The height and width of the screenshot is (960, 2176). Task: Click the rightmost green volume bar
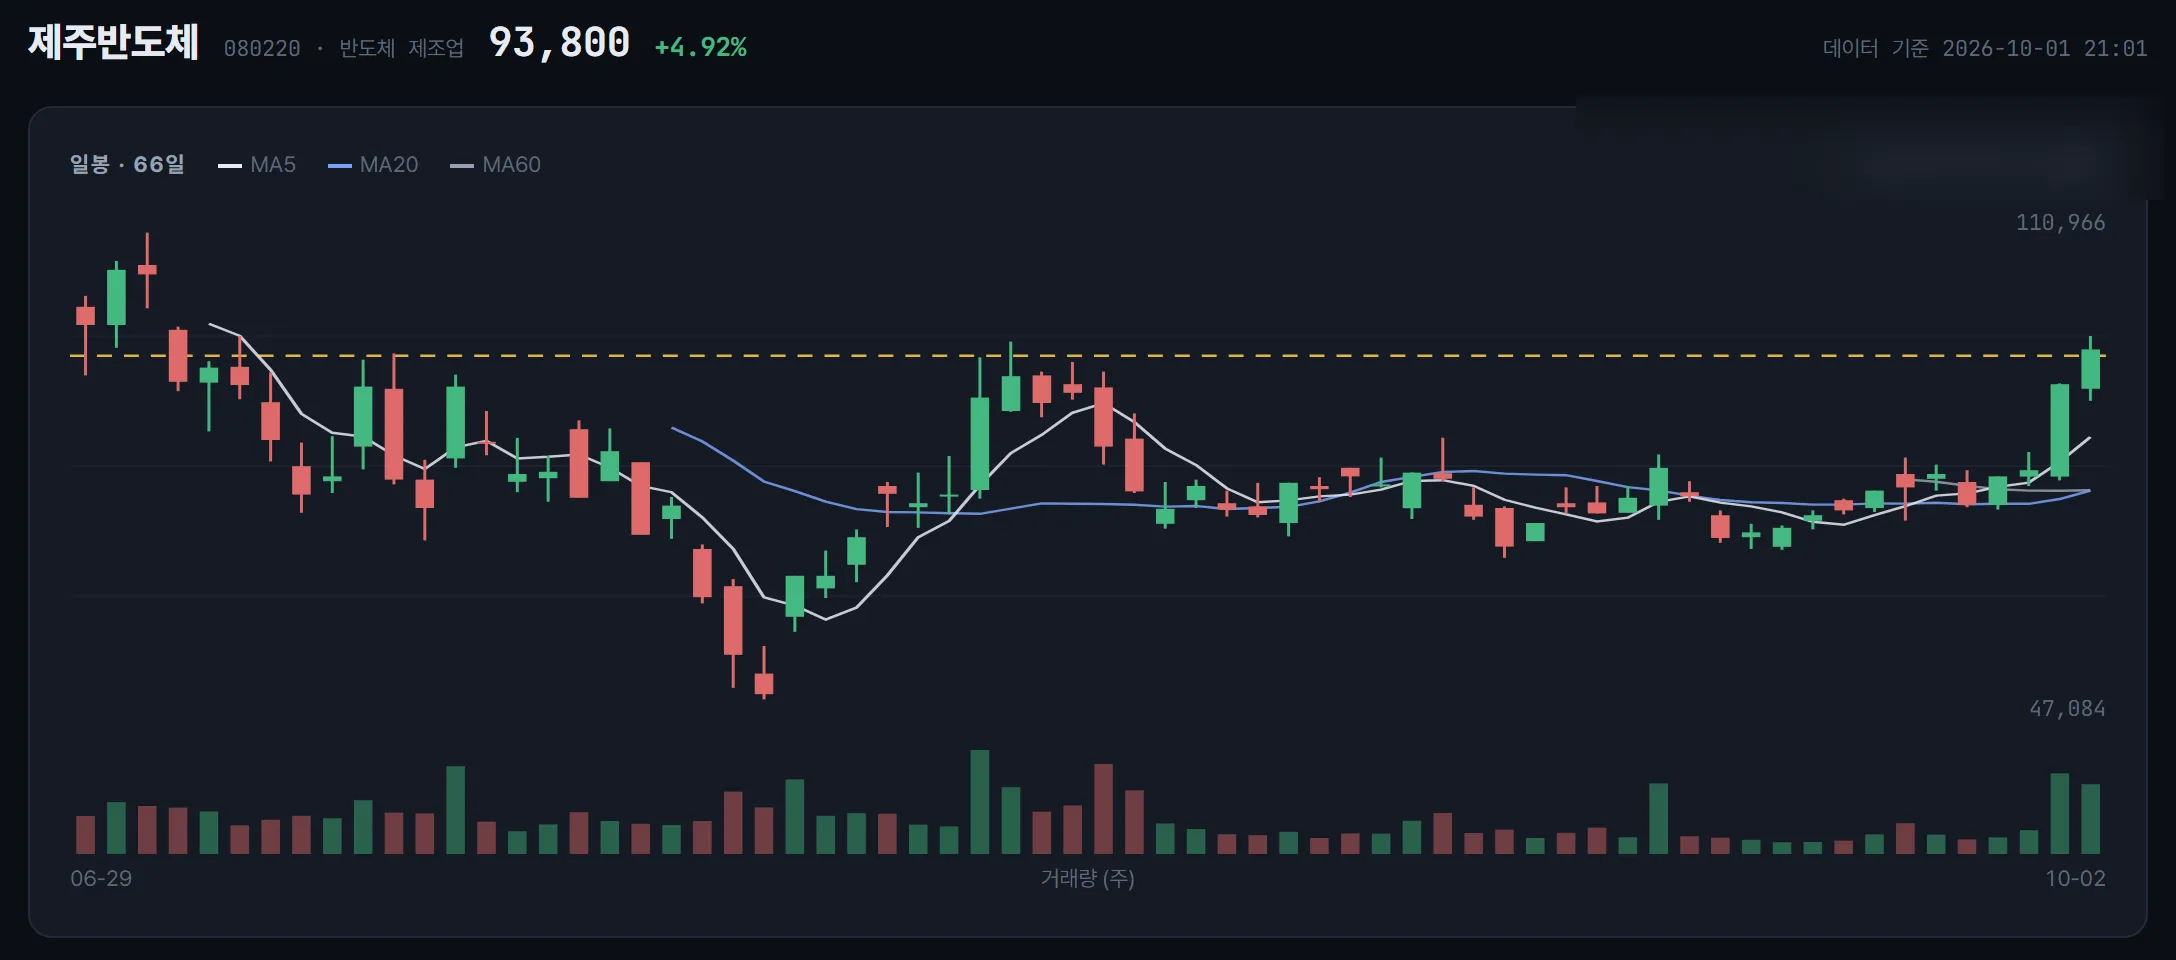[x=2090, y=819]
